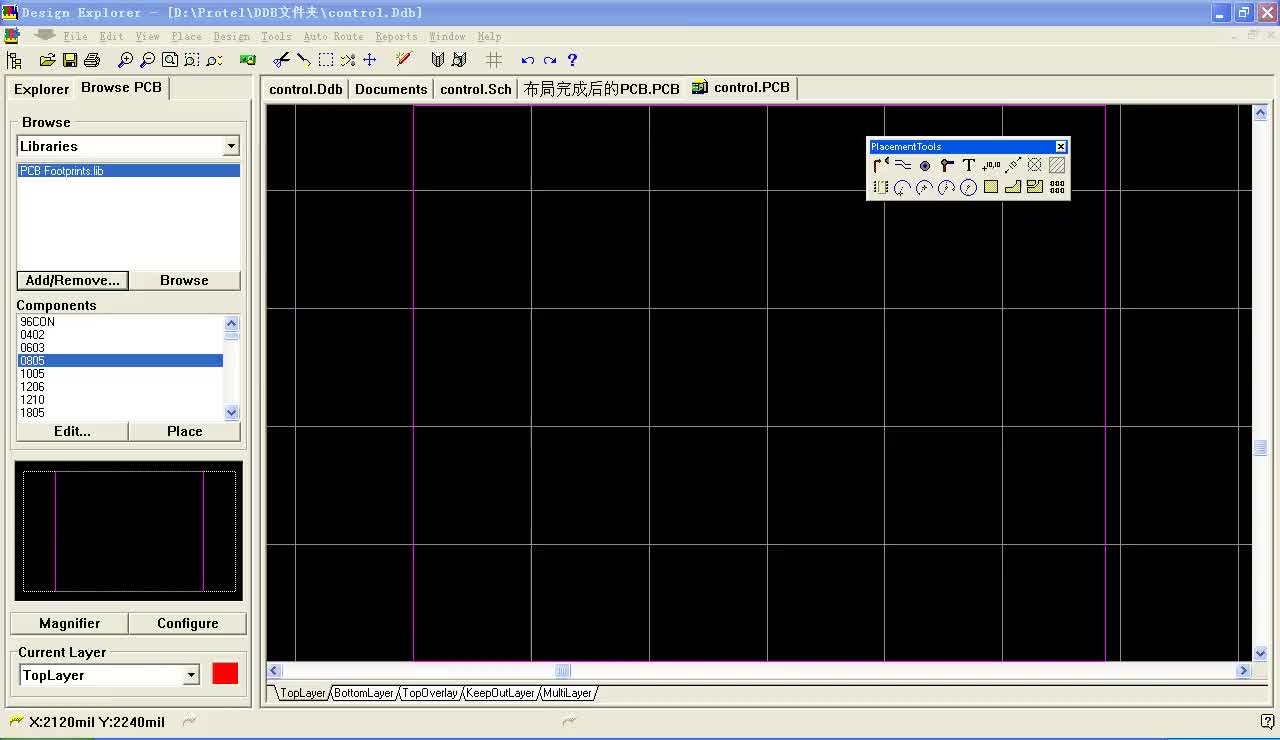Image resolution: width=1280 pixels, height=740 pixels.
Task: Activate the select inside area tool
Action: pos(326,60)
